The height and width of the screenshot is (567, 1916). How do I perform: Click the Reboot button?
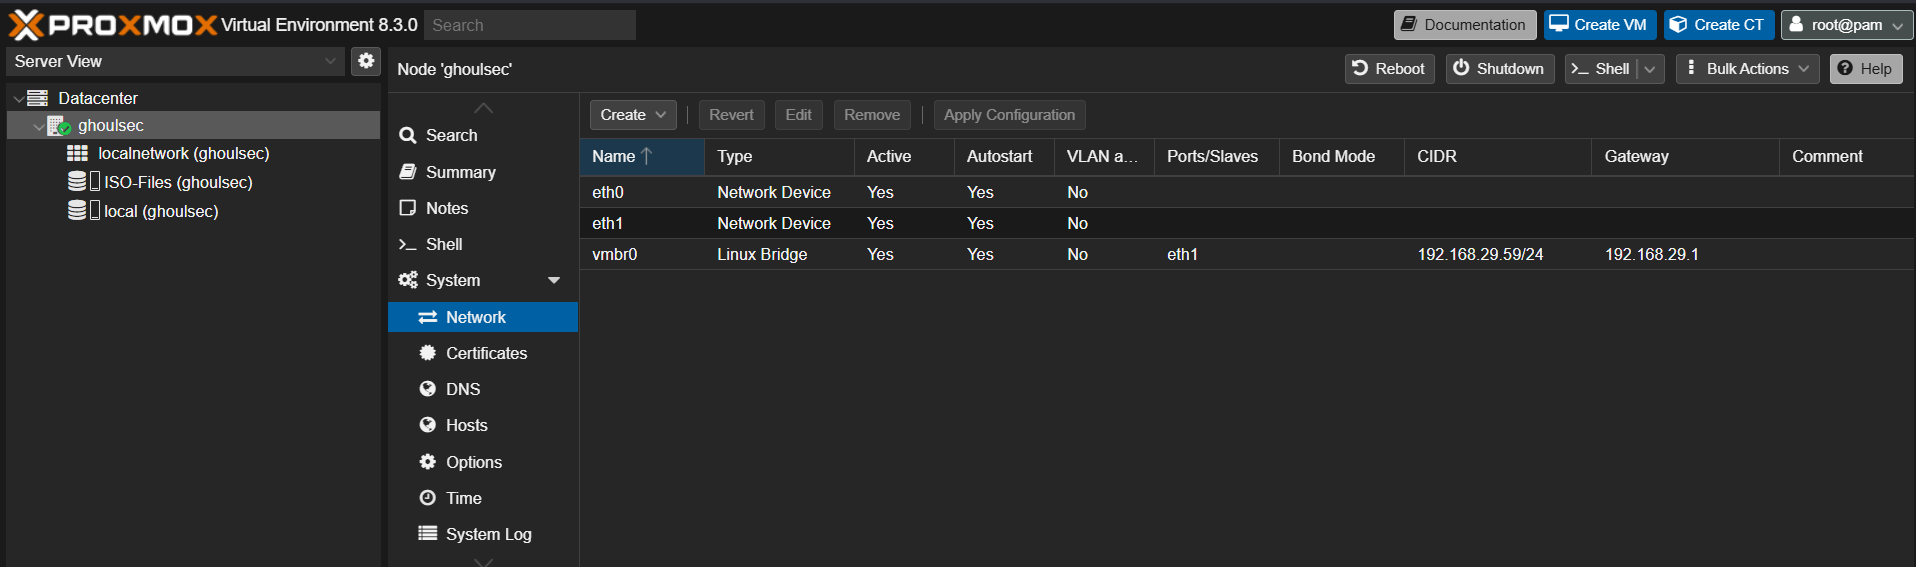click(1388, 69)
